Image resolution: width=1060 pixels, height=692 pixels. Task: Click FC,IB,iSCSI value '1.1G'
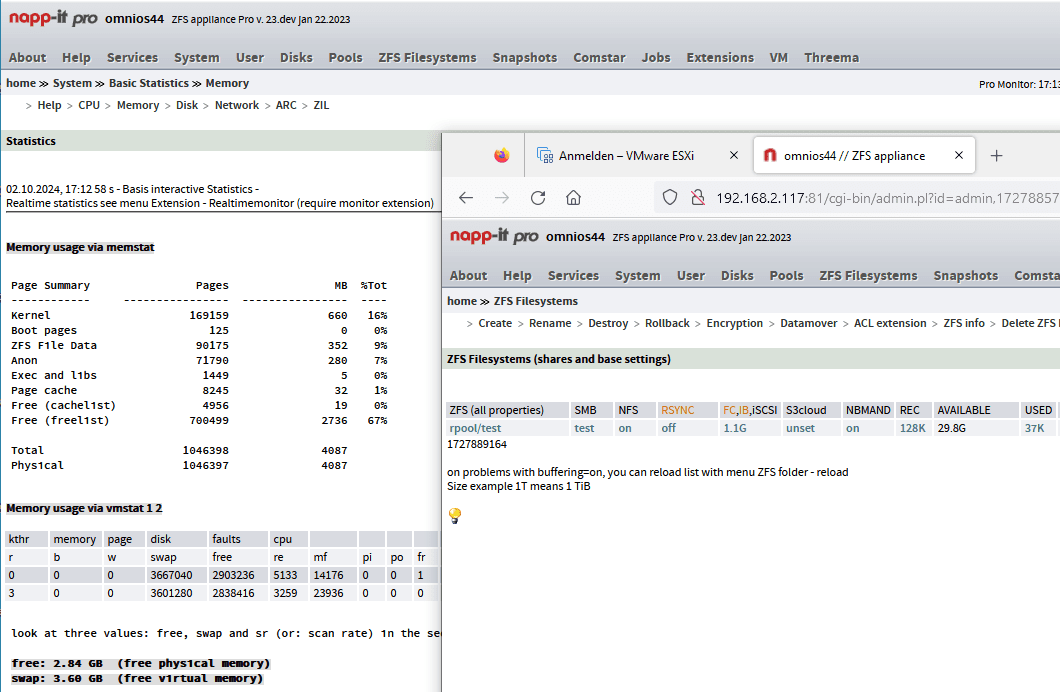click(x=735, y=428)
